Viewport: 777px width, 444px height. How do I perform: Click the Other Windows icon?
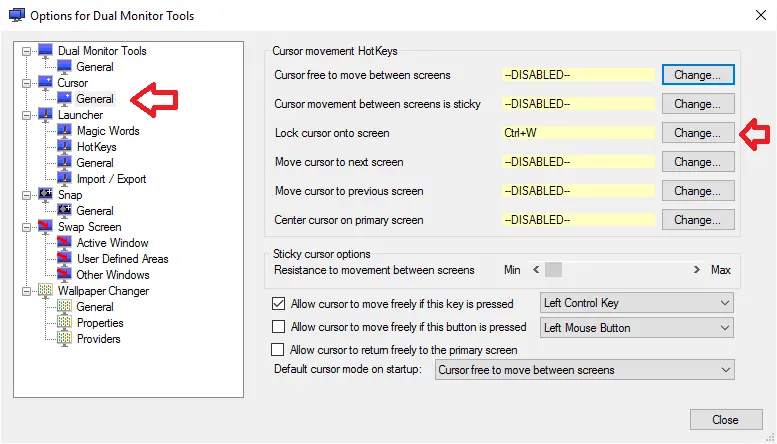tap(64, 275)
